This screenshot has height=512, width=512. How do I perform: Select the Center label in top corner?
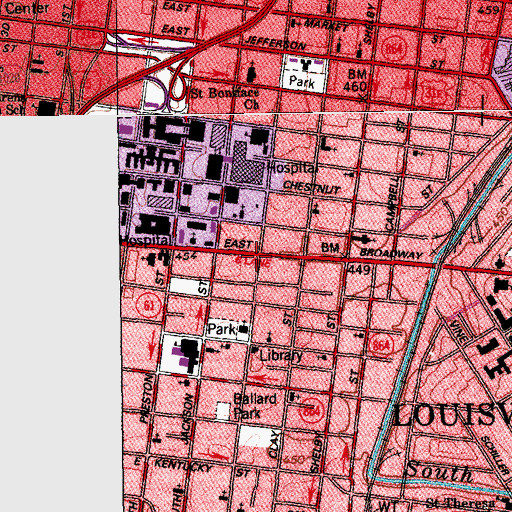pos(27,8)
